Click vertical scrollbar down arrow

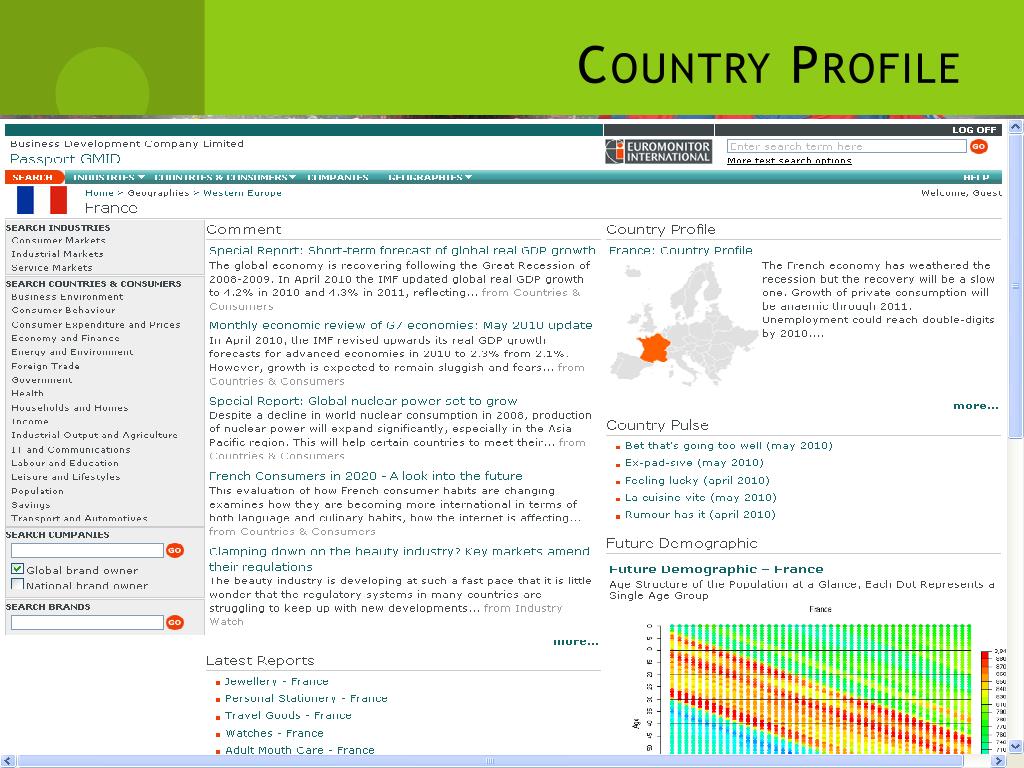tap(1016, 746)
